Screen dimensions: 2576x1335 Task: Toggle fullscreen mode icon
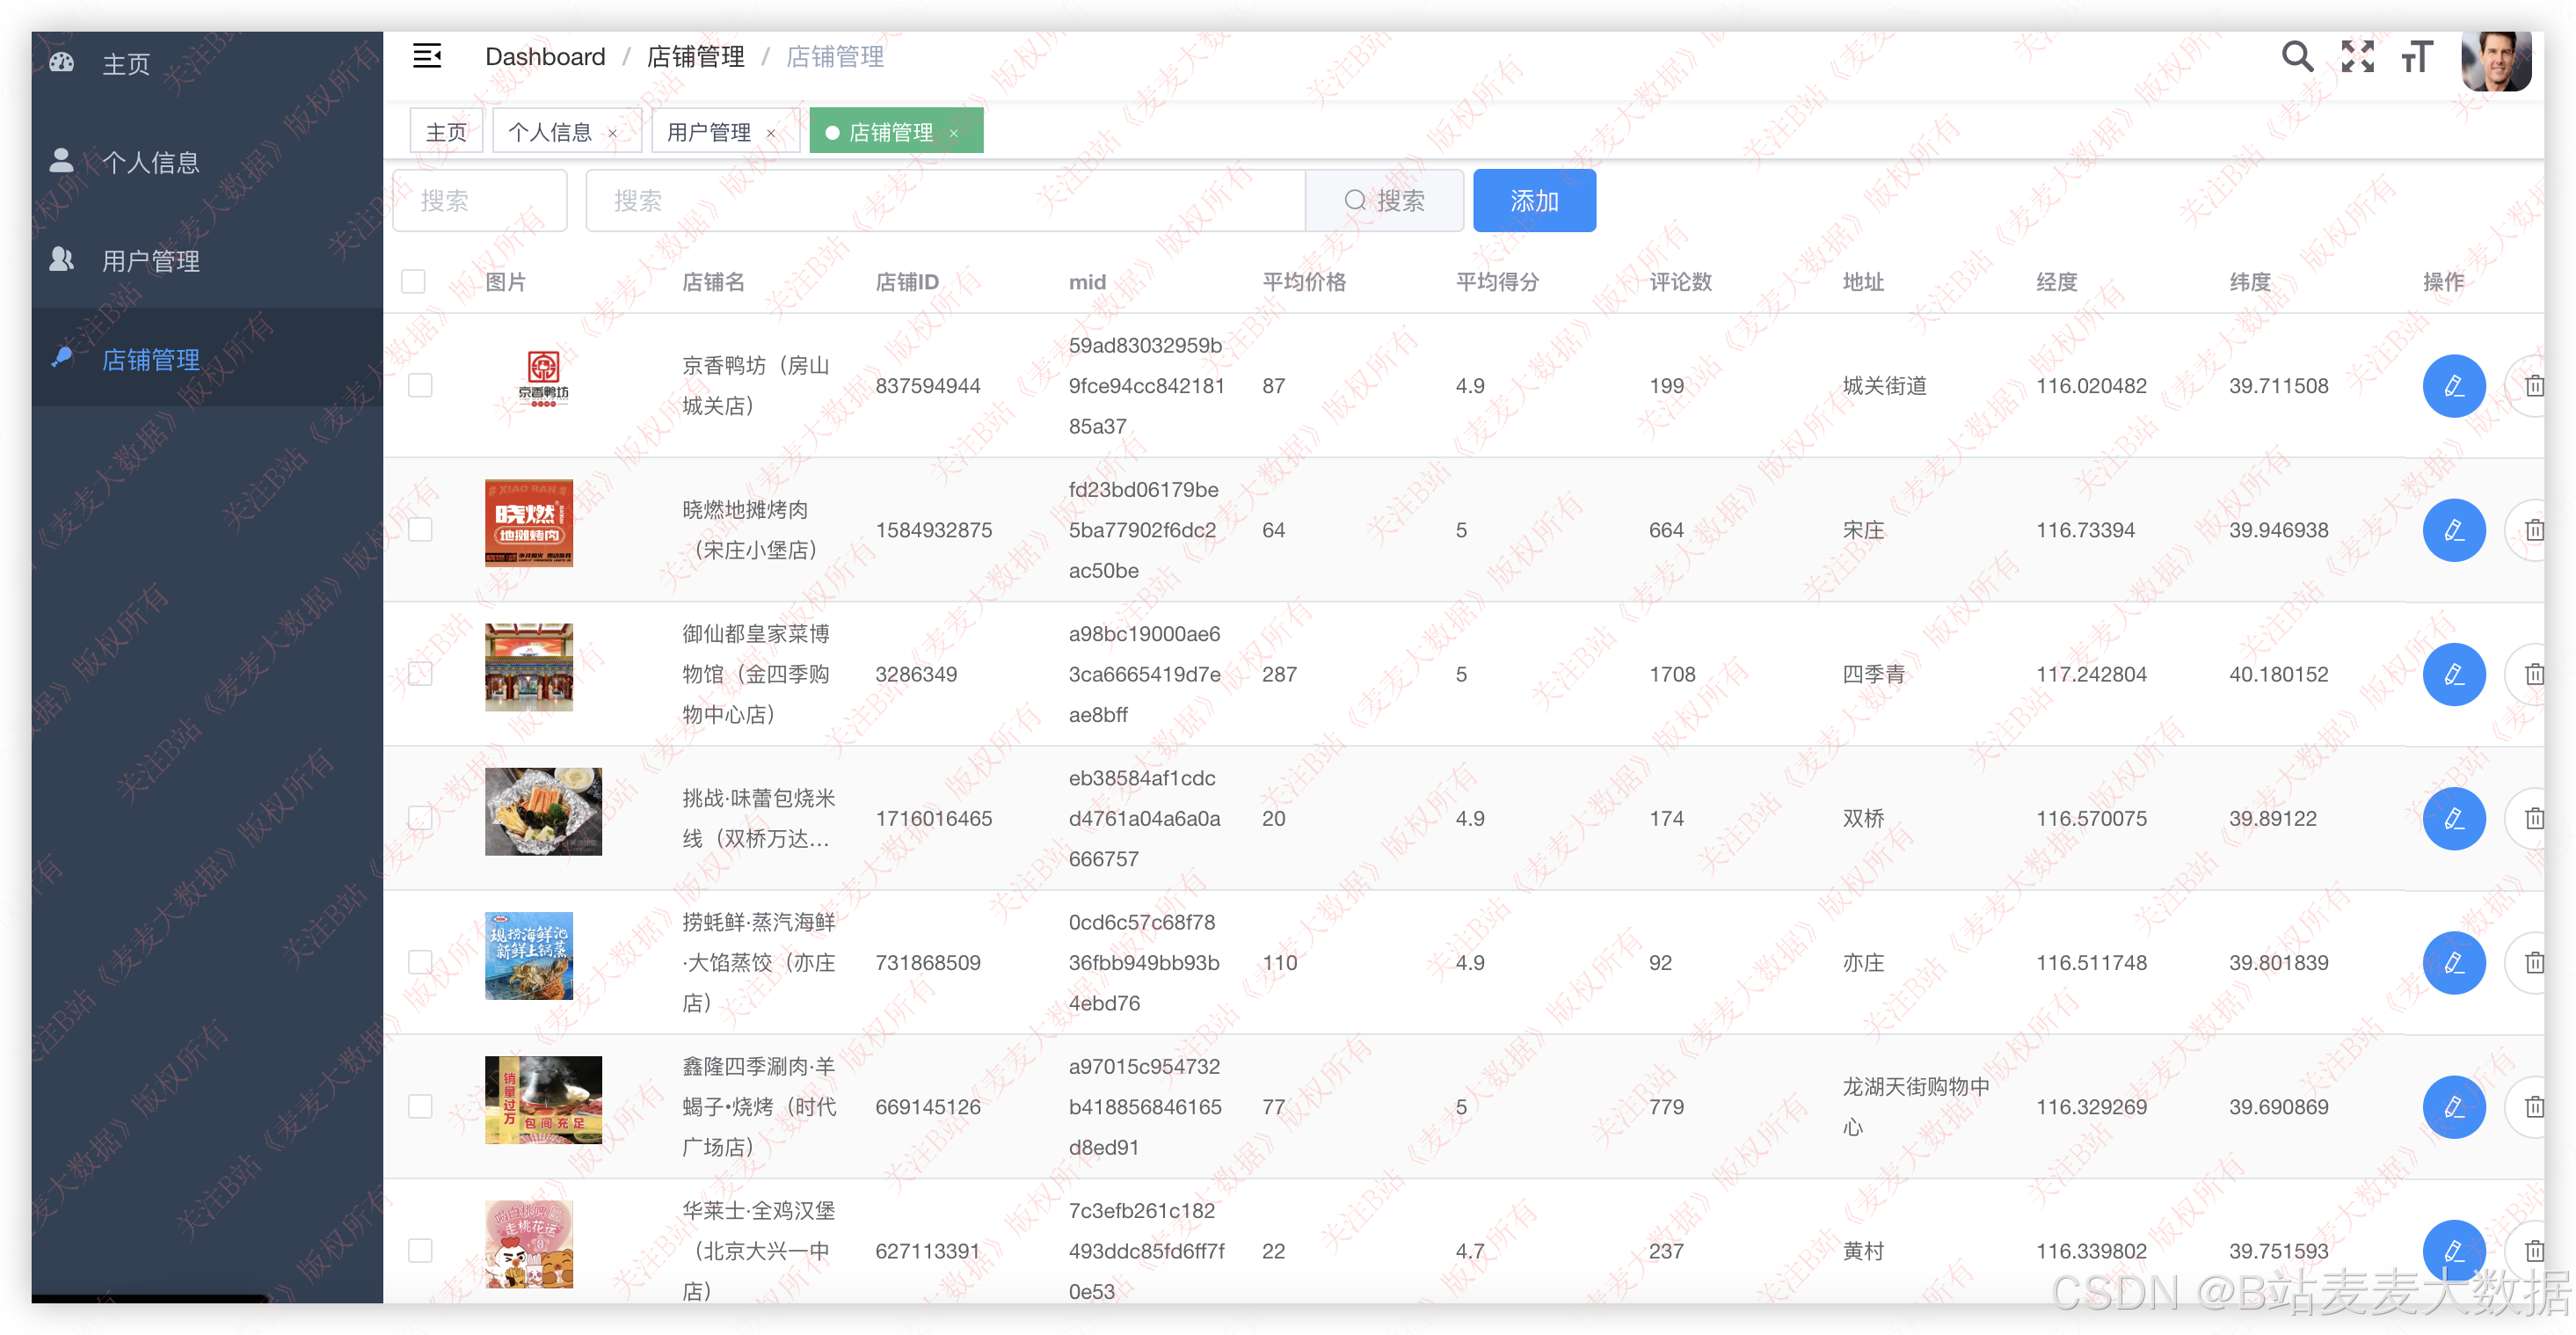click(2357, 57)
